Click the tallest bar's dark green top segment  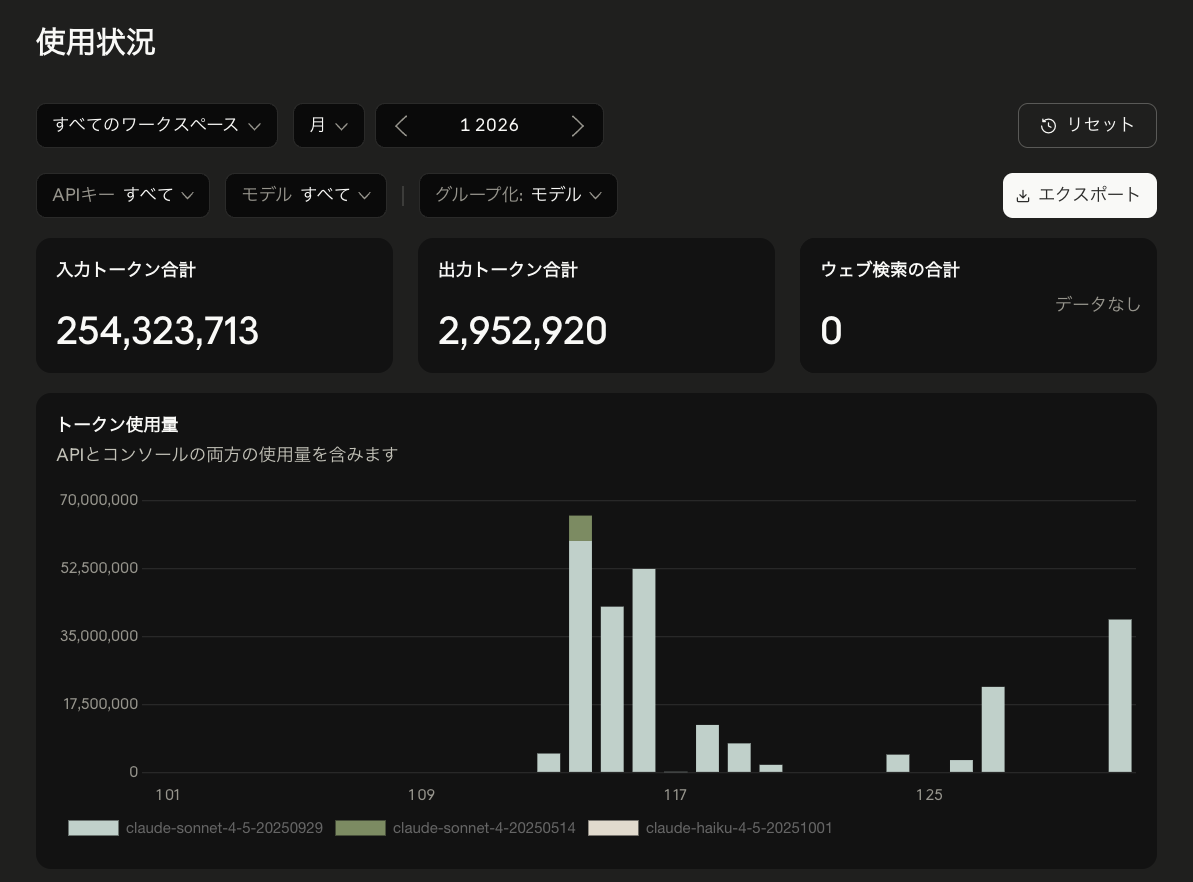581,528
